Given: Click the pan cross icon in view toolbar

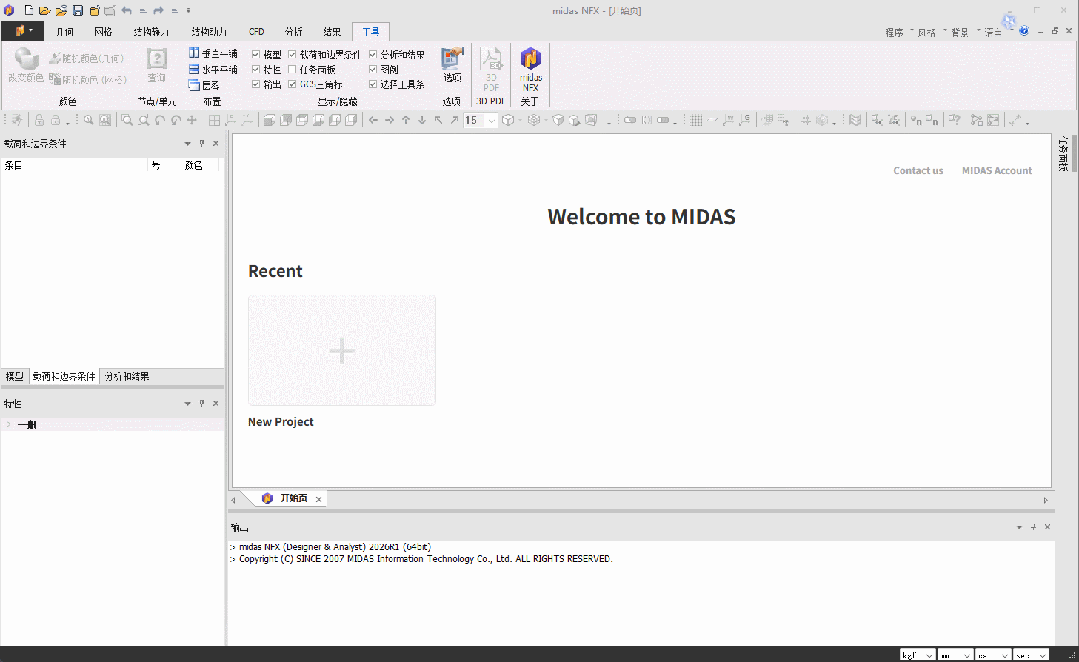Looking at the screenshot, I should click(x=192, y=120).
